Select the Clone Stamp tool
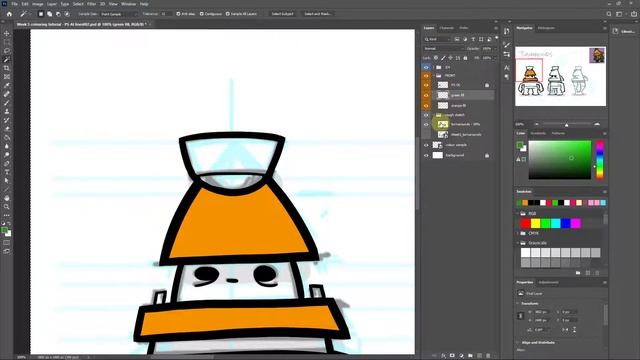Image resolution: width=640 pixels, height=360 pixels. click(7, 111)
